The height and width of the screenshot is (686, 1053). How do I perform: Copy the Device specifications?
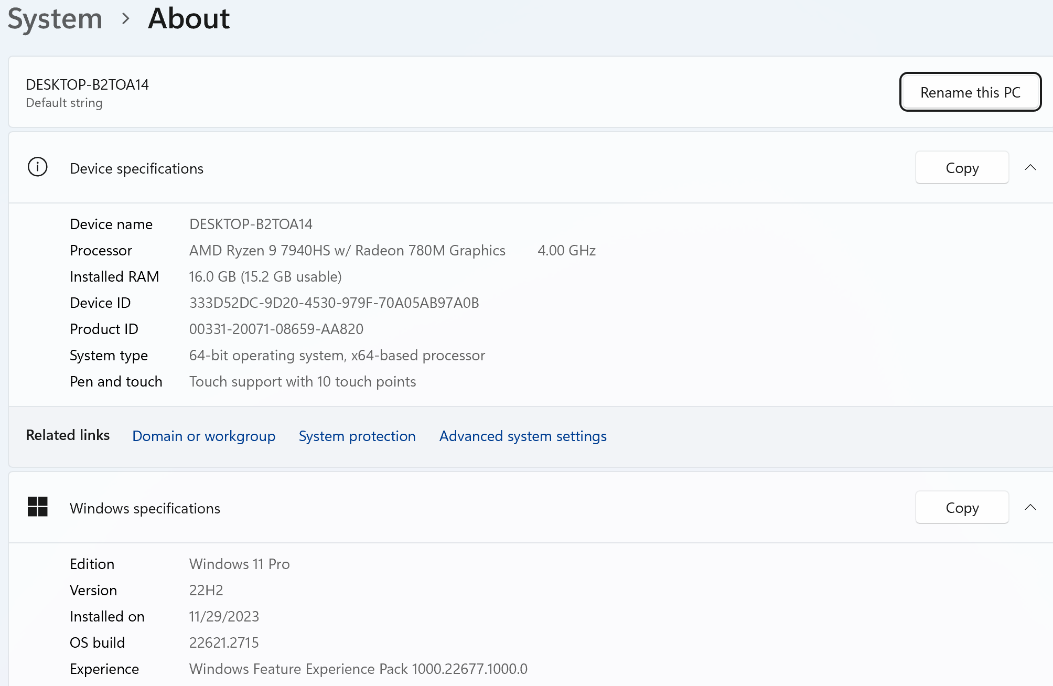click(962, 168)
